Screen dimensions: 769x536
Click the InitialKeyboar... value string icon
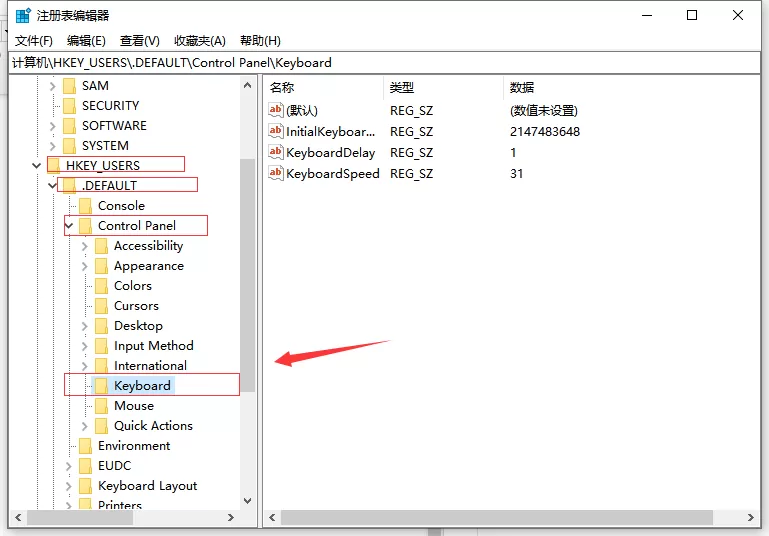(x=276, y=131)
